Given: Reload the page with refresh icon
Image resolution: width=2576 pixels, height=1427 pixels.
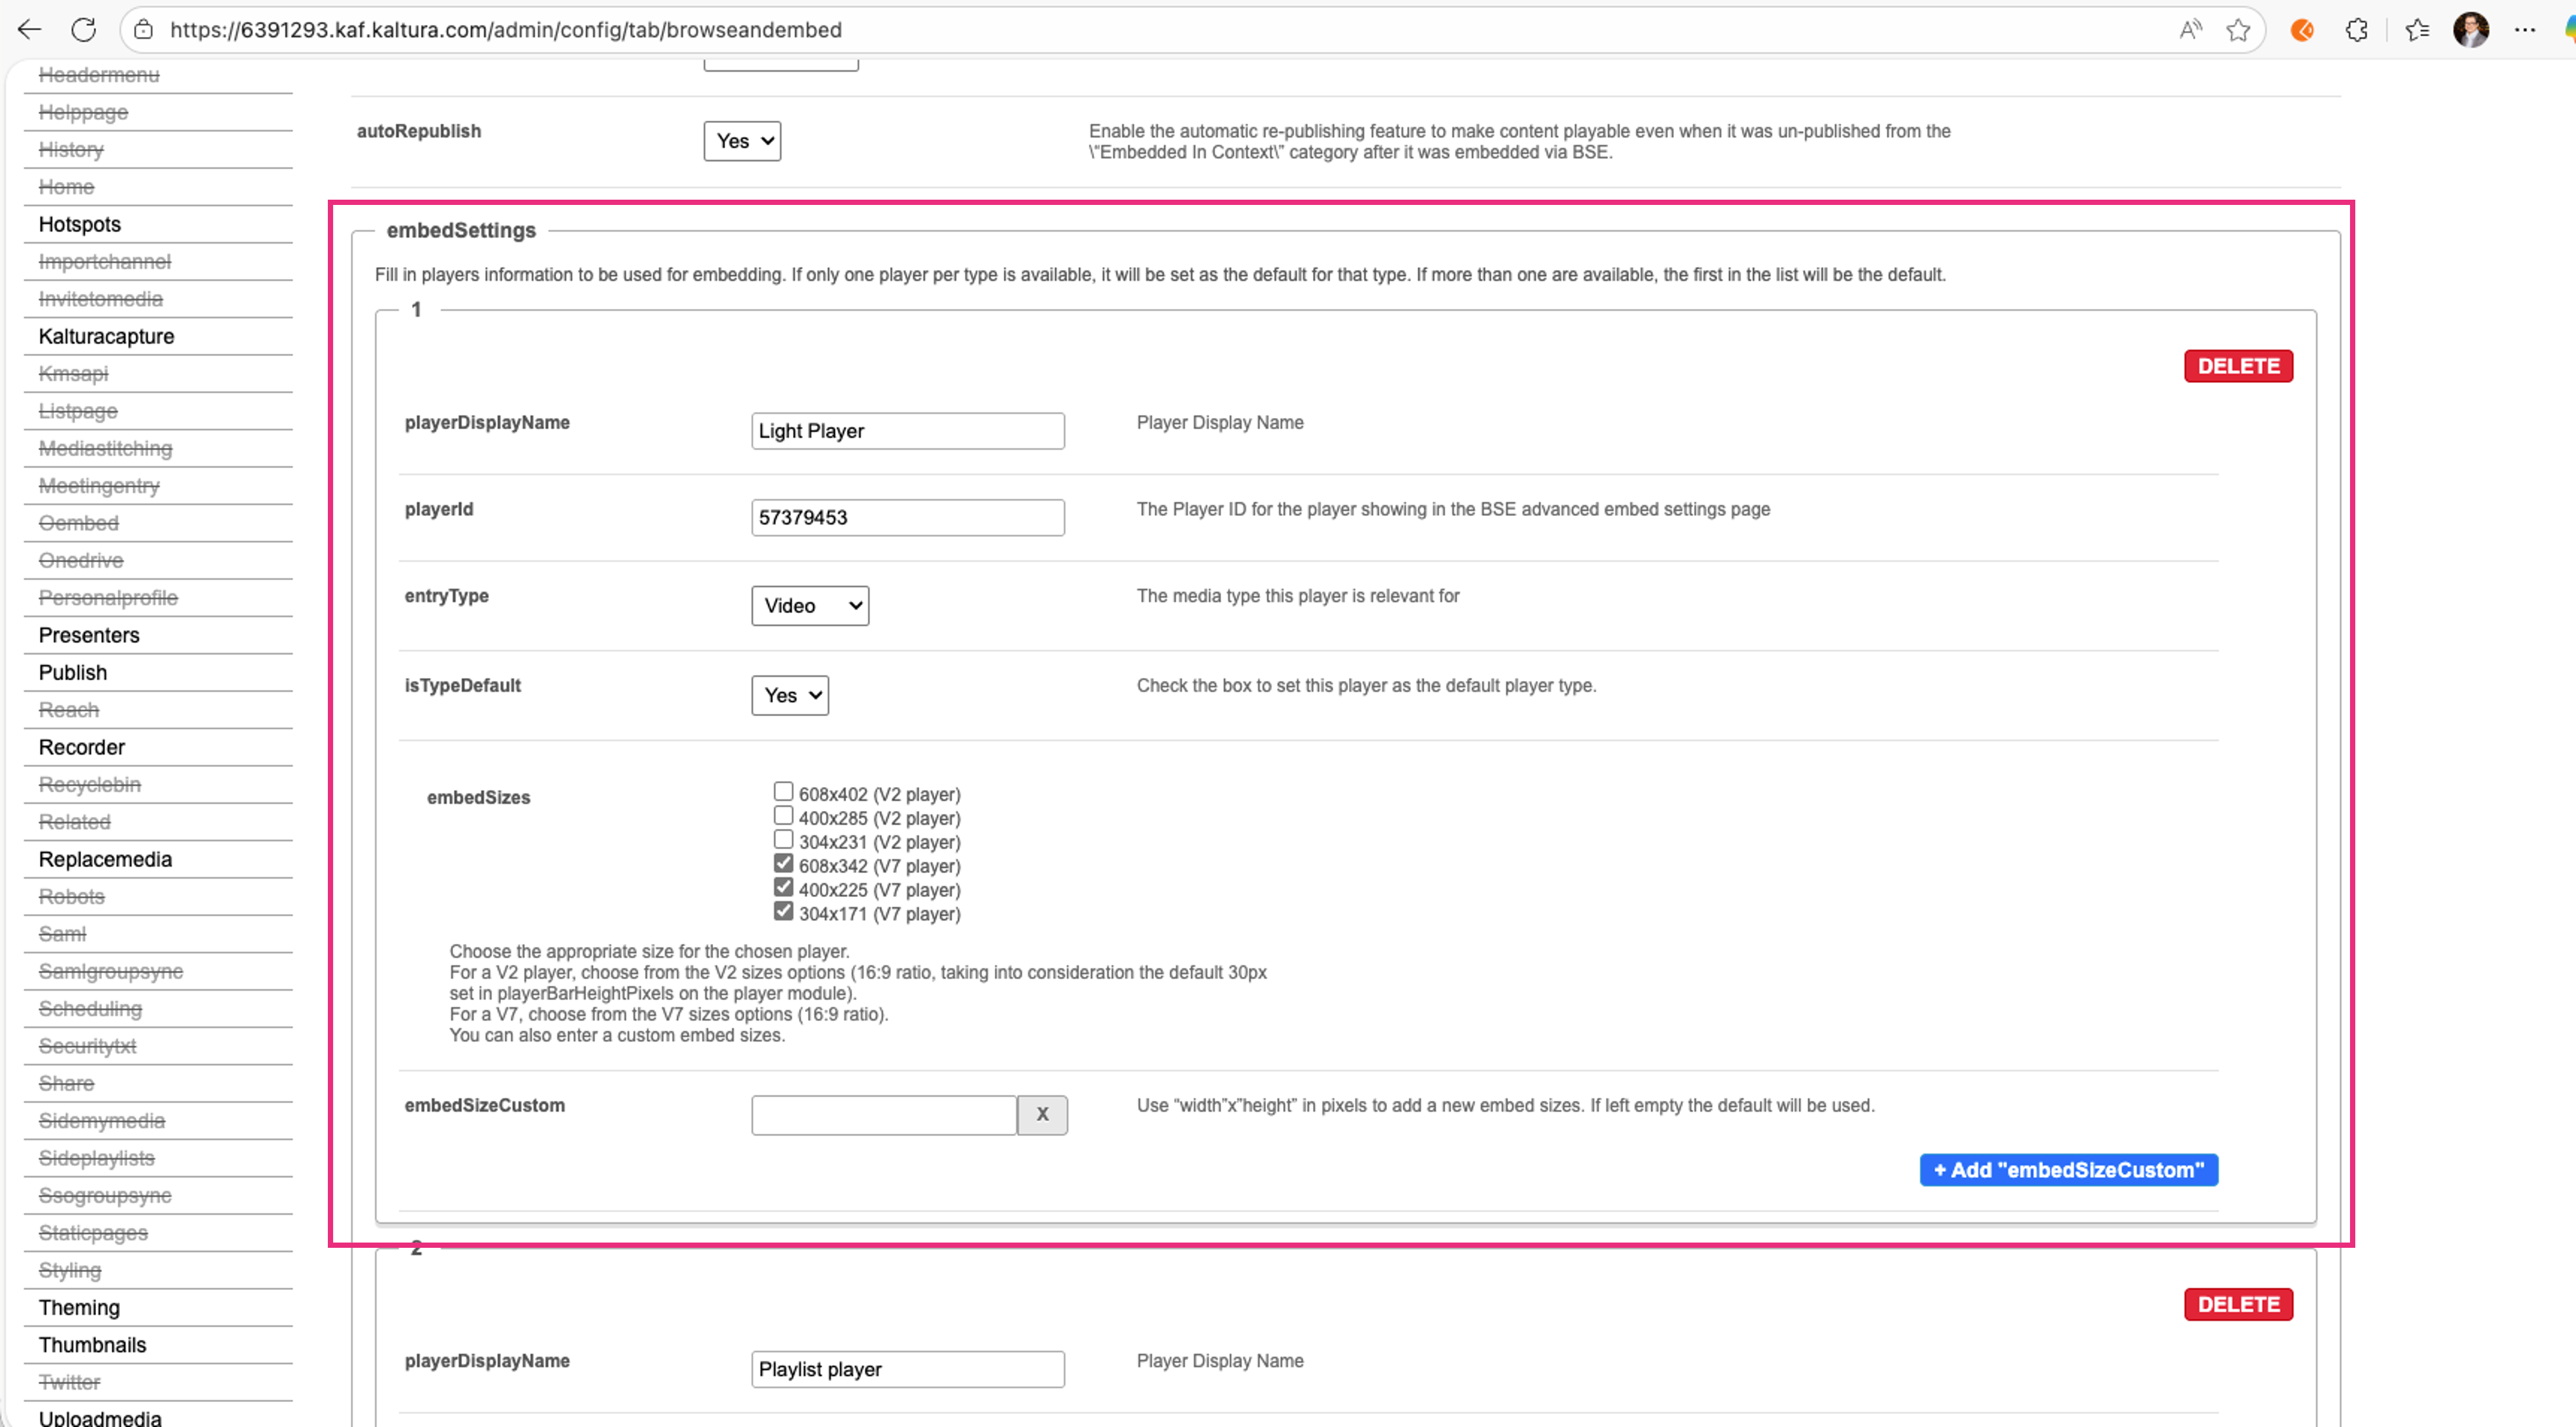Looking at the screenshot, I should point(84,30).
